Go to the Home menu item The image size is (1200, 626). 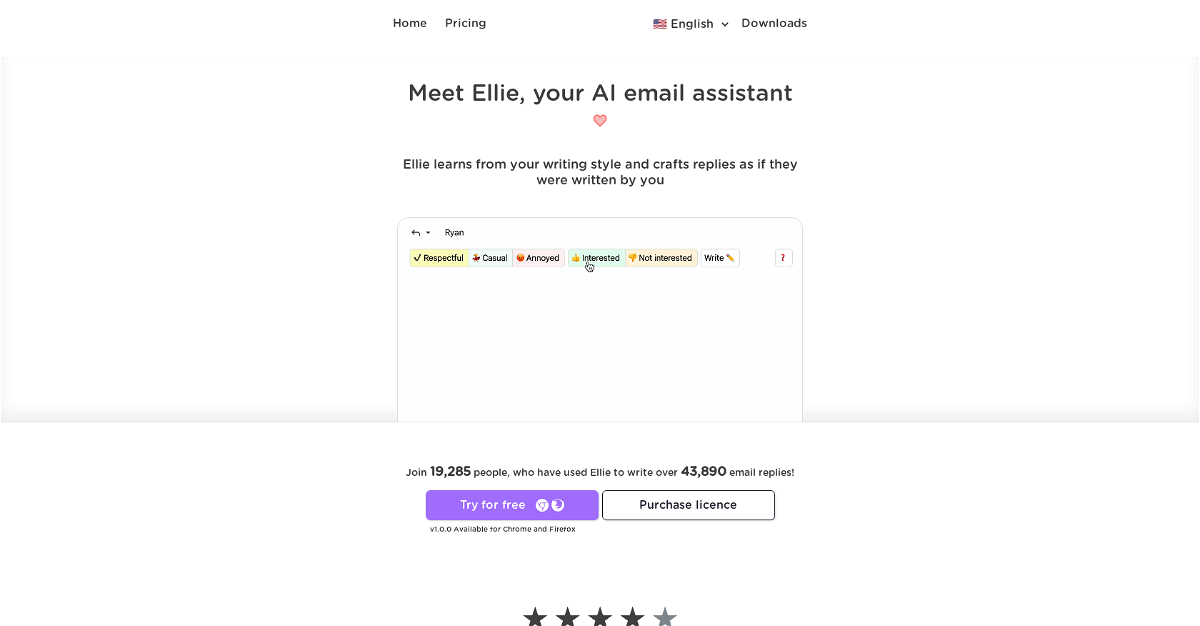[x=410, y=23]
